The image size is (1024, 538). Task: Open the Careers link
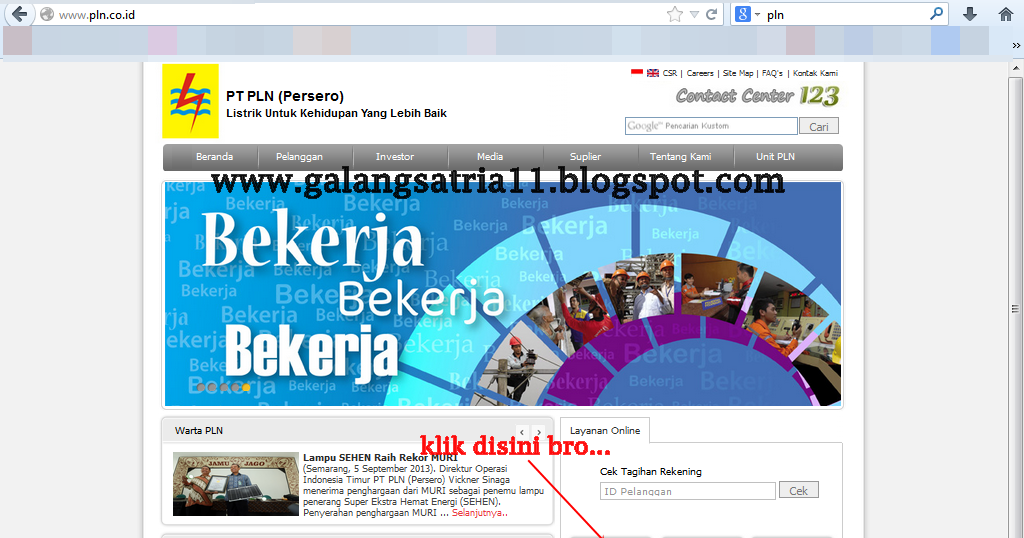click(x=700, y=73)
